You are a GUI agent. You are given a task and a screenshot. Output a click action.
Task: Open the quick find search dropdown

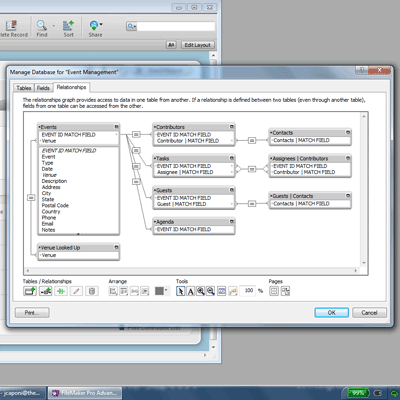click(x=132, y=26)
